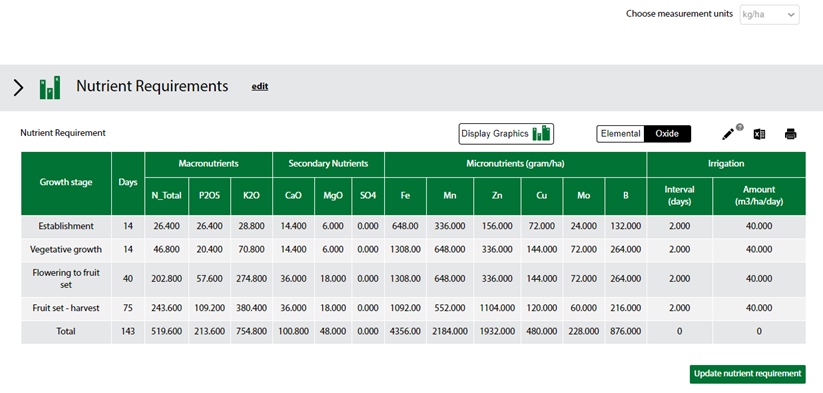Image resolution: width=823 pixels, height=393 pixels.
Task: Collapse the Nutrient Requirements section chevron
Action: coord(18,88)
